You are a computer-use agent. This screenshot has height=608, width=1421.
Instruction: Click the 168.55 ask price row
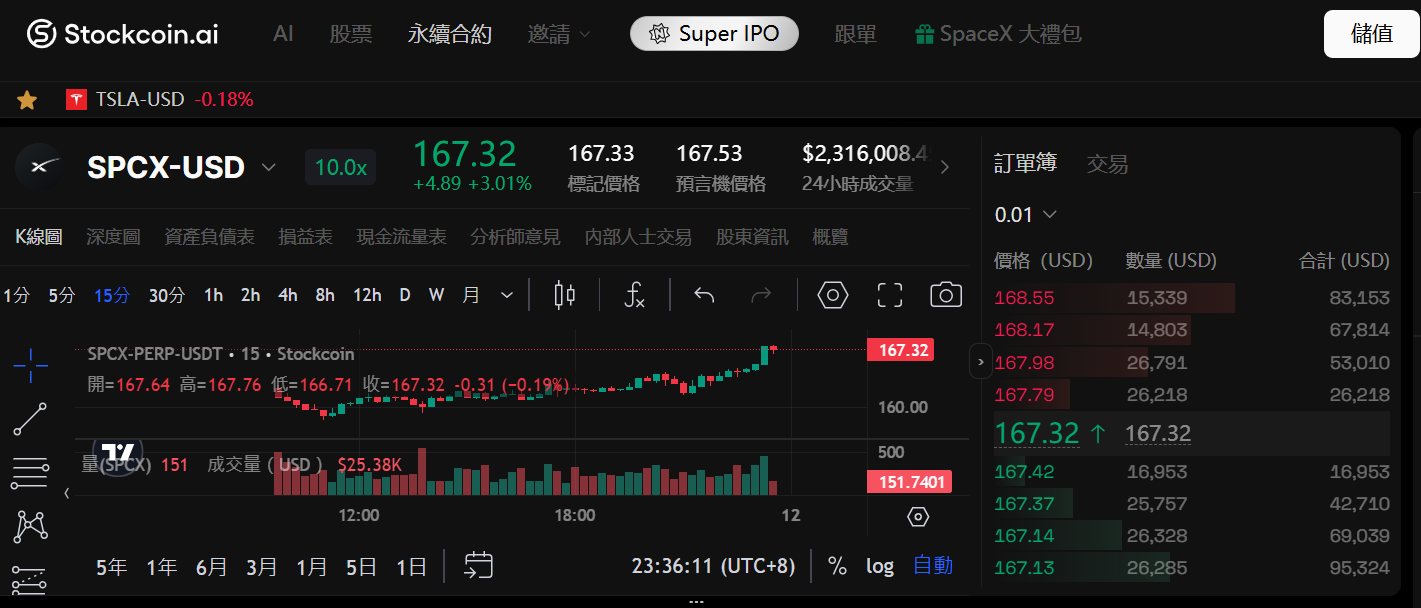[x=1192, y=298]
